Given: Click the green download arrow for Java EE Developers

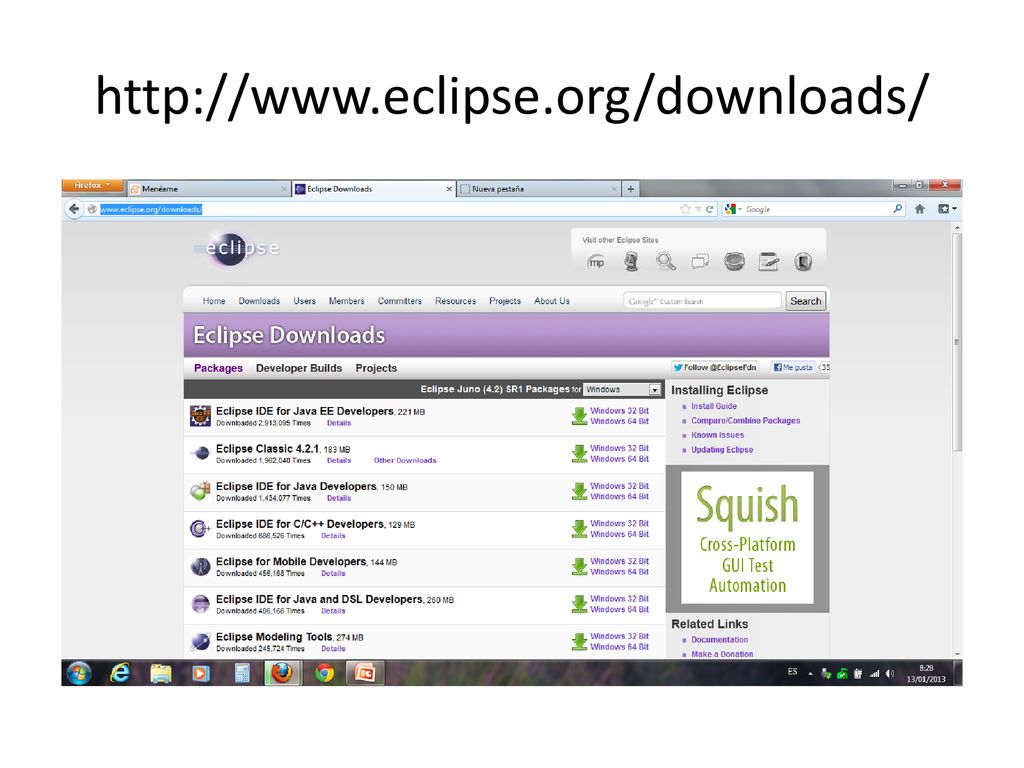Looking at the screenshot, I should 579,416.
